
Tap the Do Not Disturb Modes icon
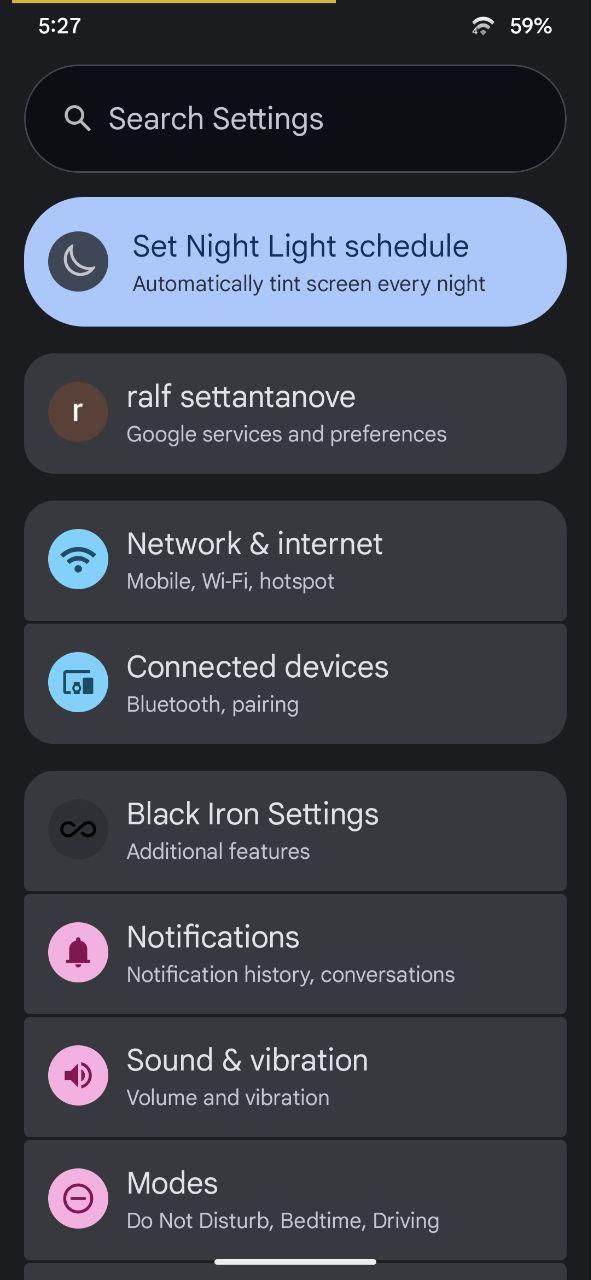point(78,1198)
